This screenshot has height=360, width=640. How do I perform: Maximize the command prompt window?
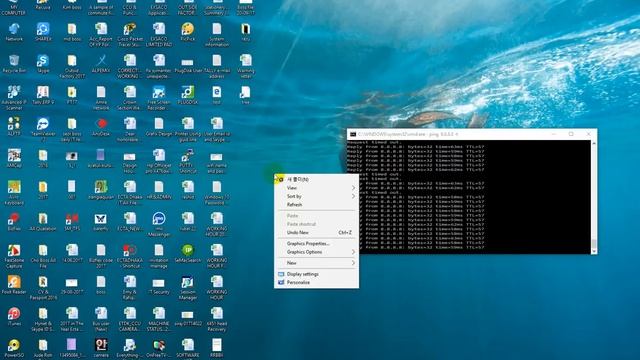click(571, 134)
